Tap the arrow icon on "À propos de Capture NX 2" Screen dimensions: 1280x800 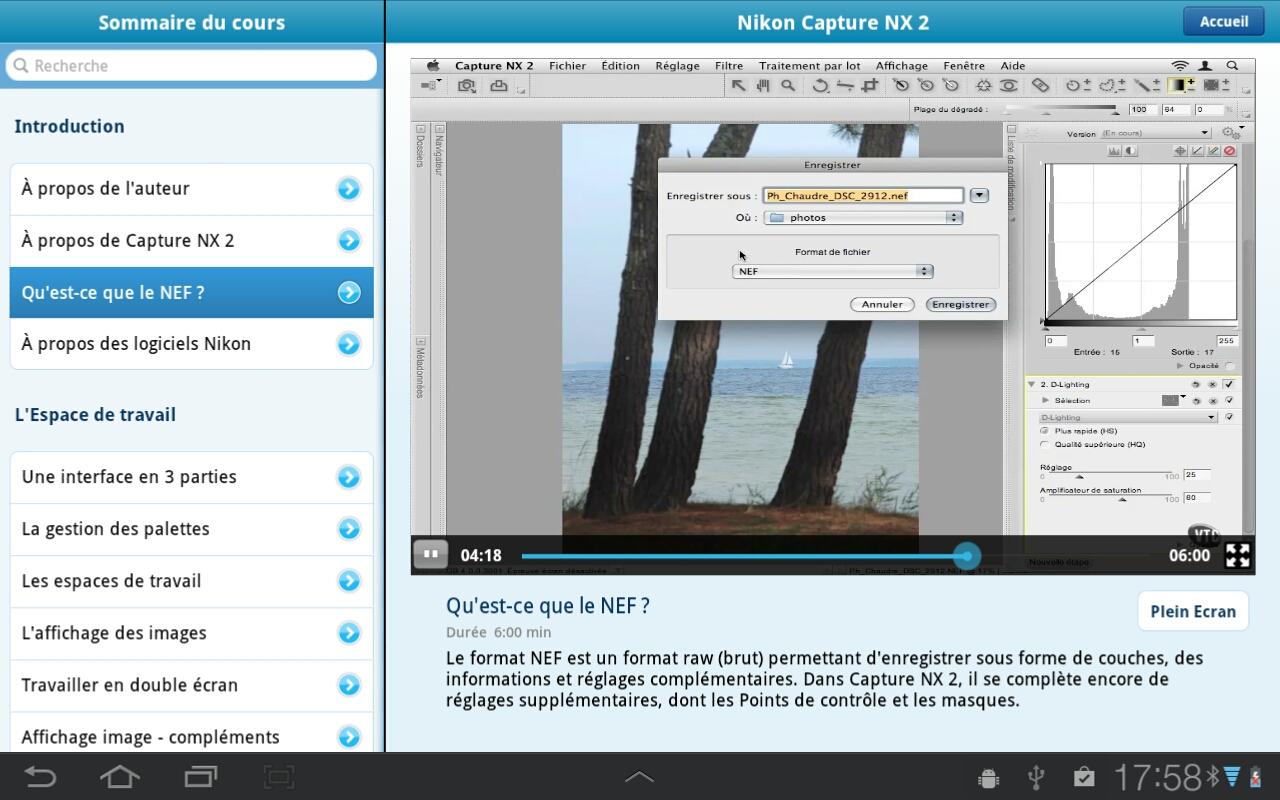(348, 240)
